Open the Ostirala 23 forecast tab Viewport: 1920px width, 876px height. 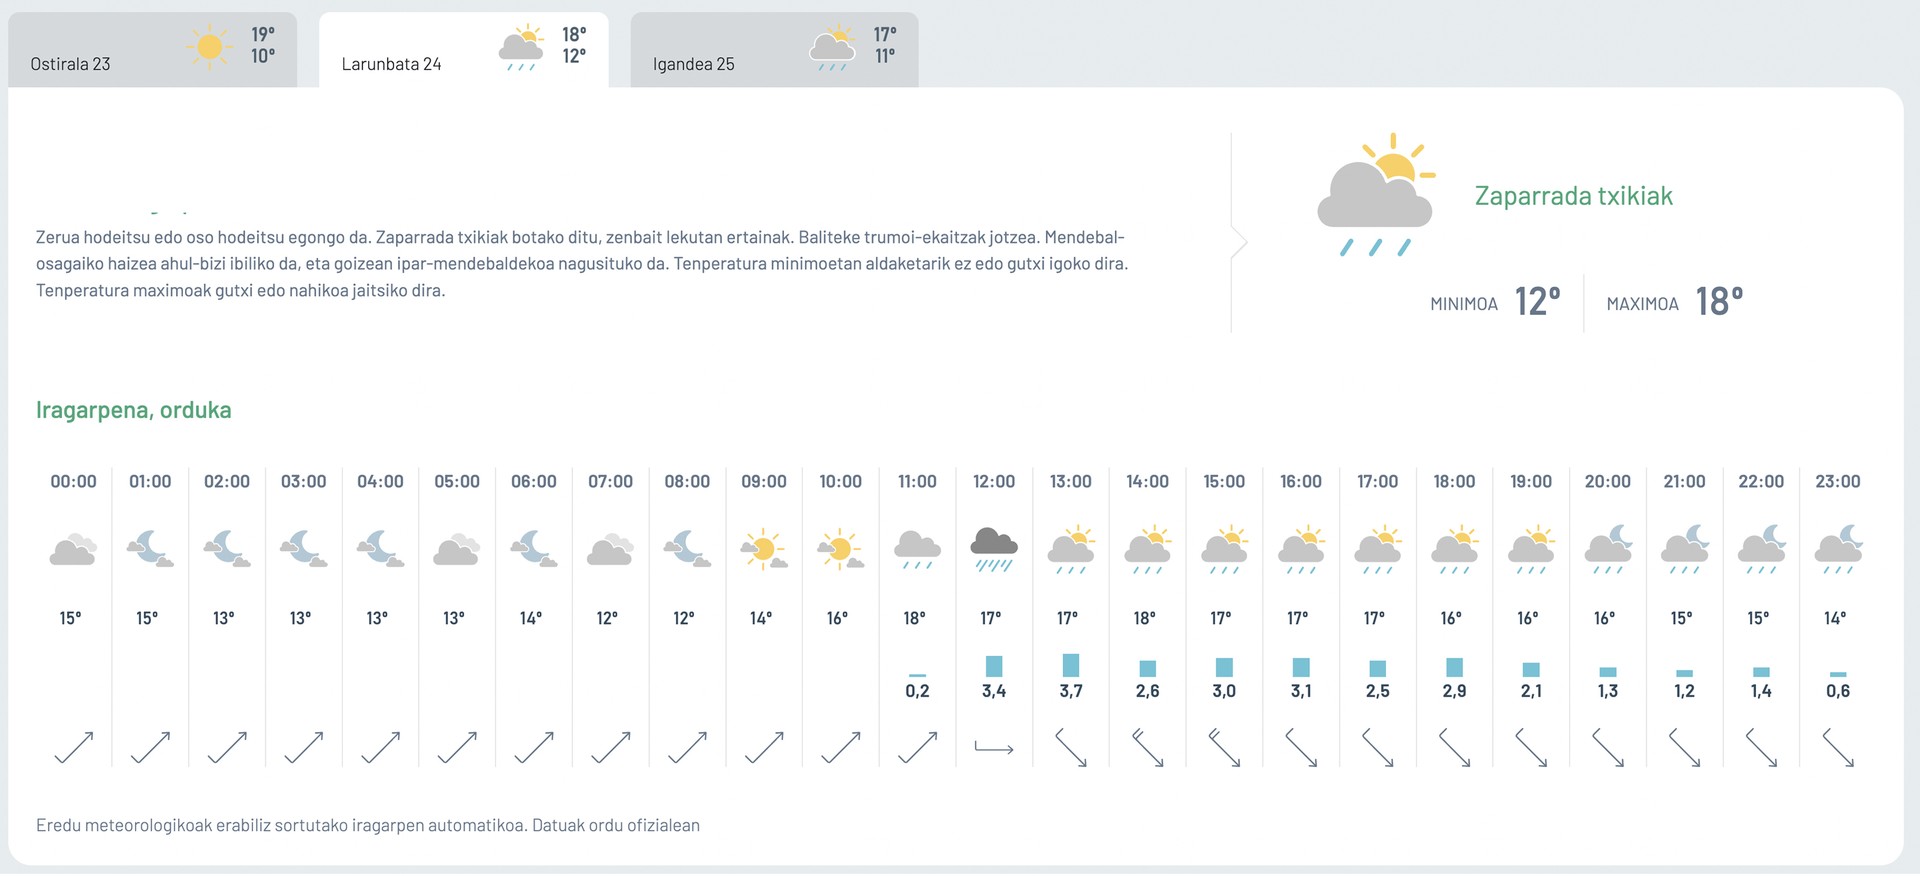click(x=153, y=50)
